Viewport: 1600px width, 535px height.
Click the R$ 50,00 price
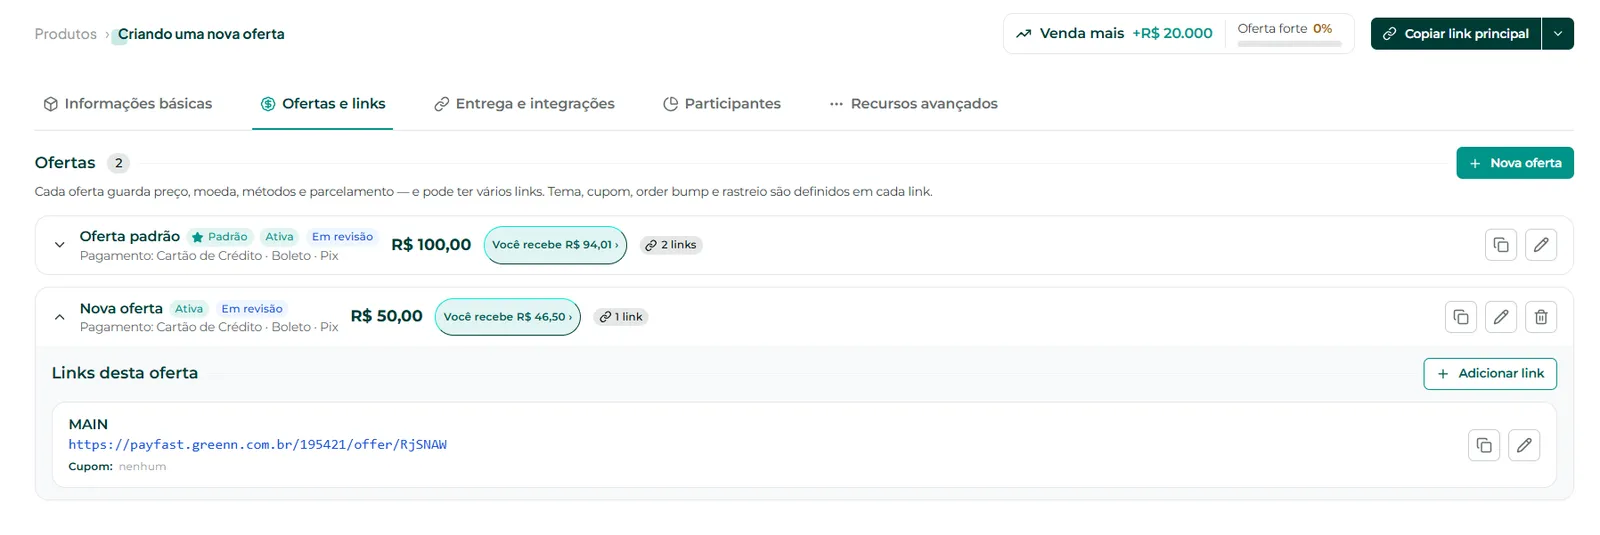click(x=386, y=316)
